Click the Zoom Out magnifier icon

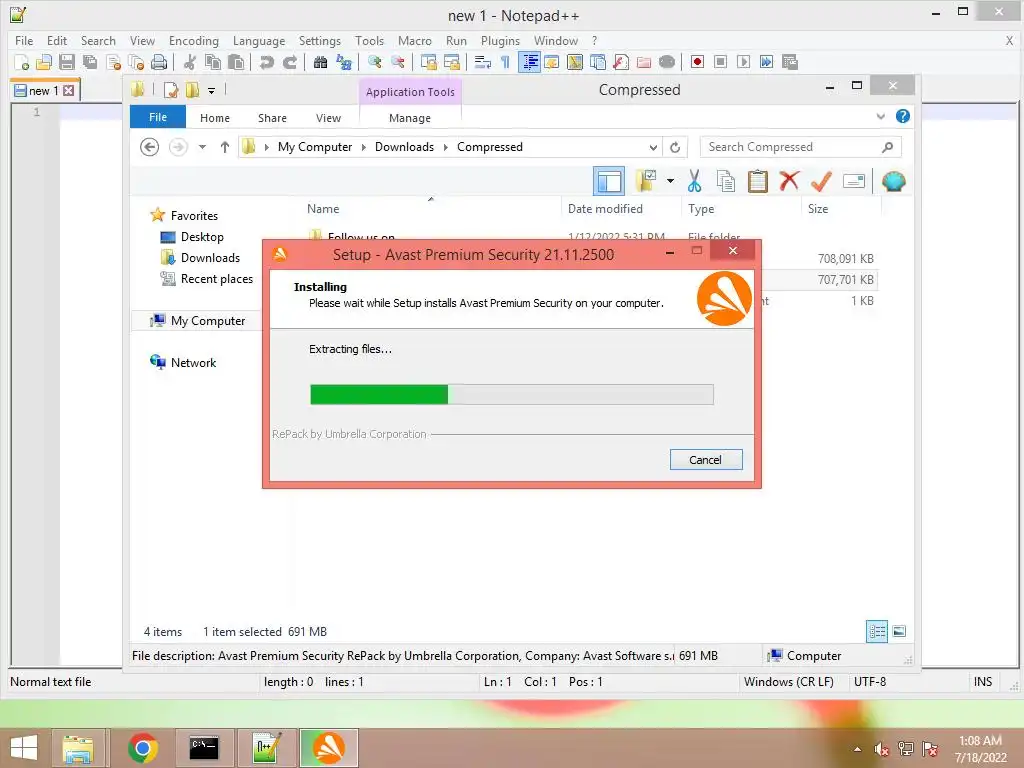point(397,62)
